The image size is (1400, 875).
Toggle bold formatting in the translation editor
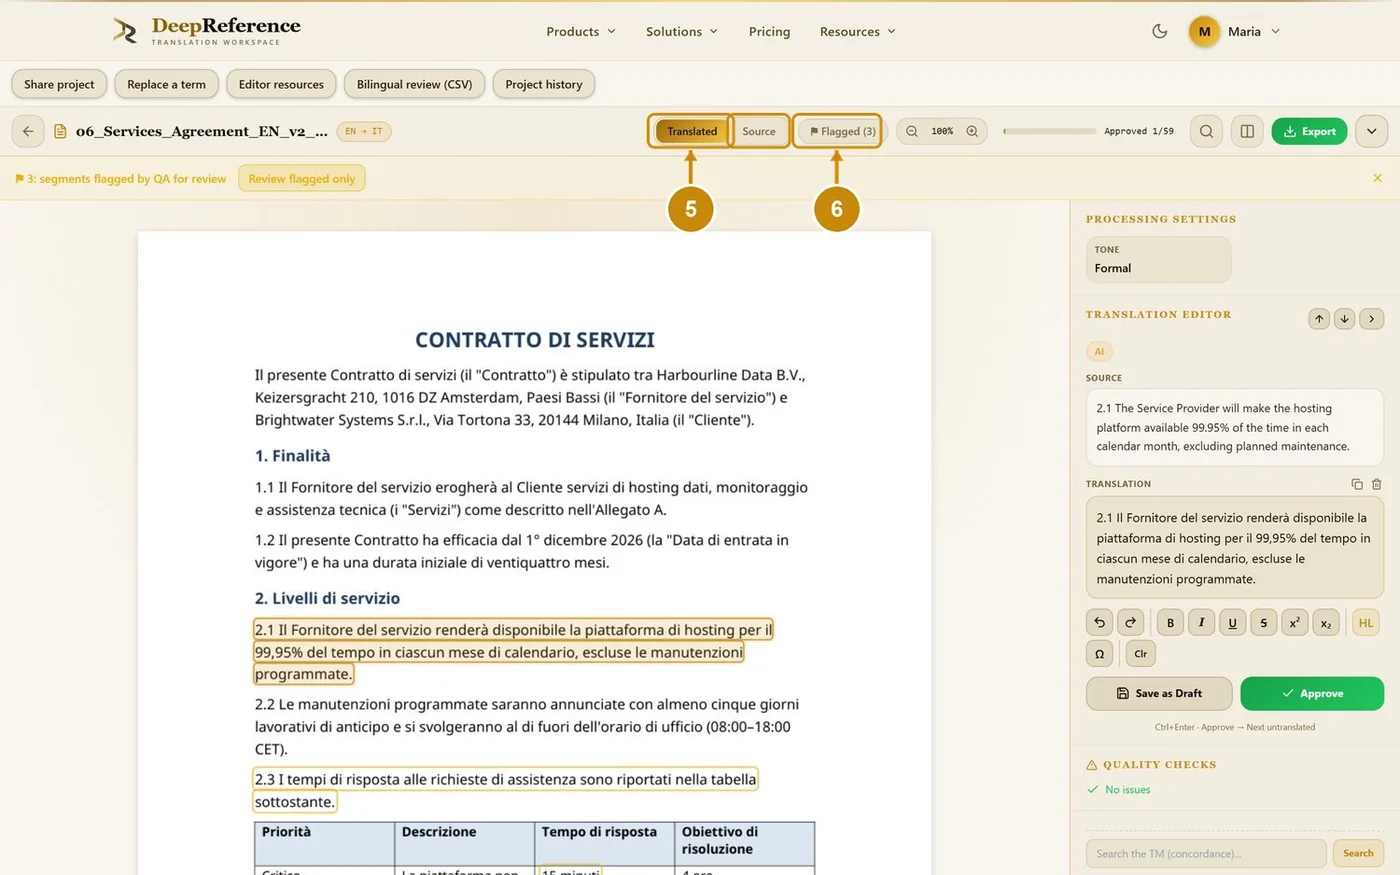(x=1170, y=623)
